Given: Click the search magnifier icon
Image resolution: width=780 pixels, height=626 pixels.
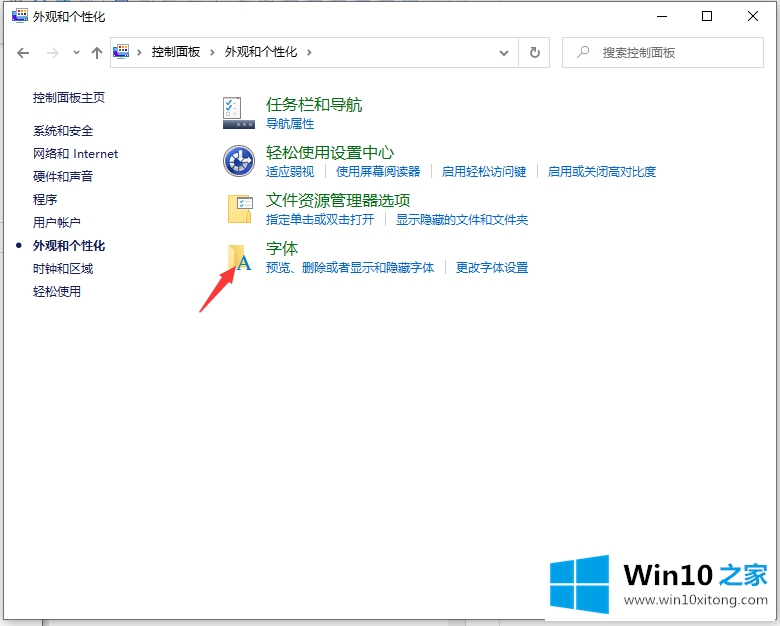Looking at the screenshot, I should pos(583,52).
